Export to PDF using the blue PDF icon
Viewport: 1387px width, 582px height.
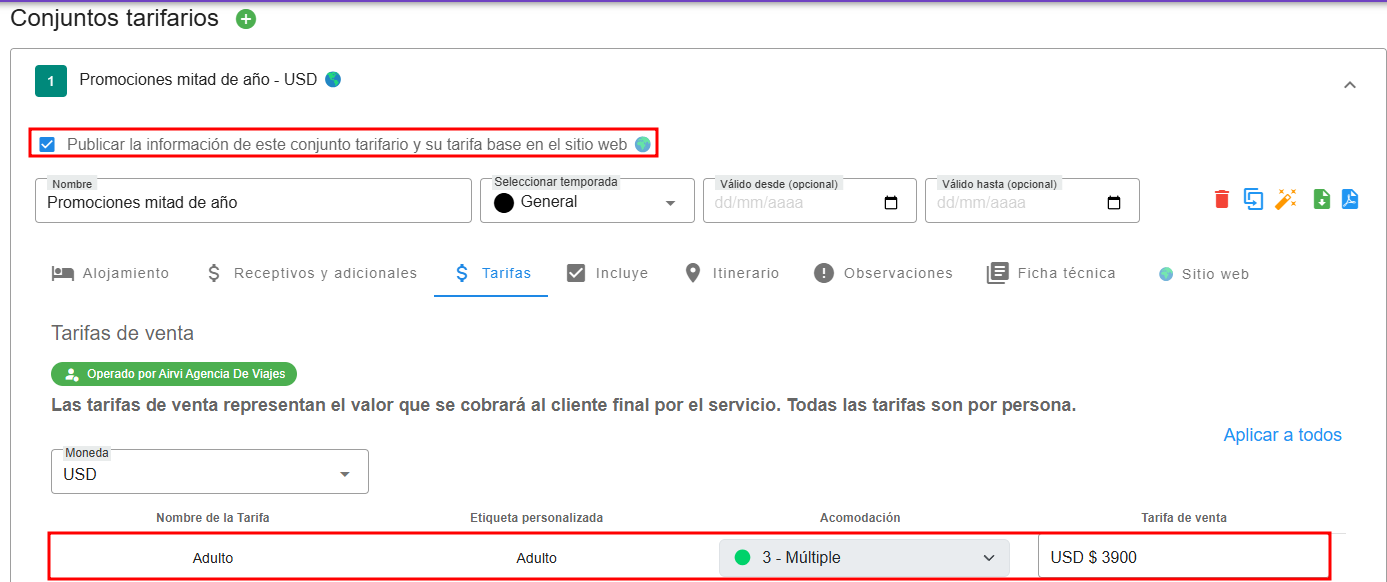pyautogui.click(x=1350, y=199)
